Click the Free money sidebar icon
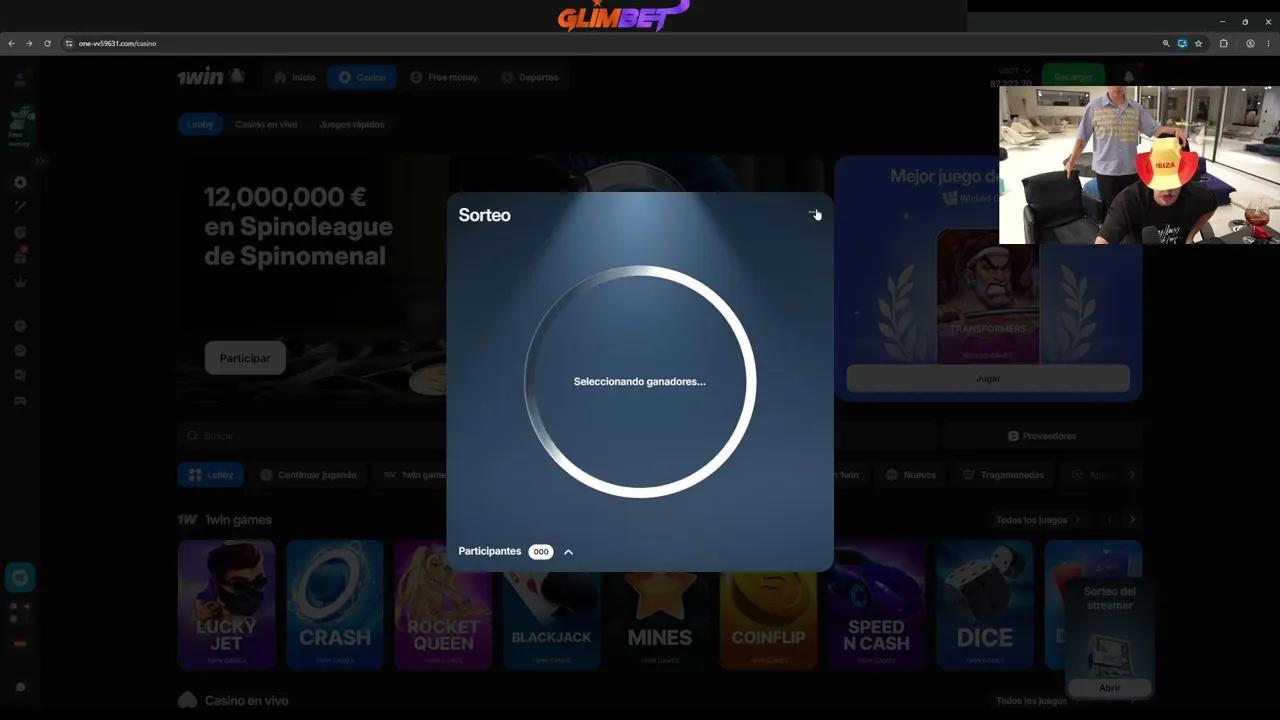The image size is (1280, 720). click(x=20, y=125)
